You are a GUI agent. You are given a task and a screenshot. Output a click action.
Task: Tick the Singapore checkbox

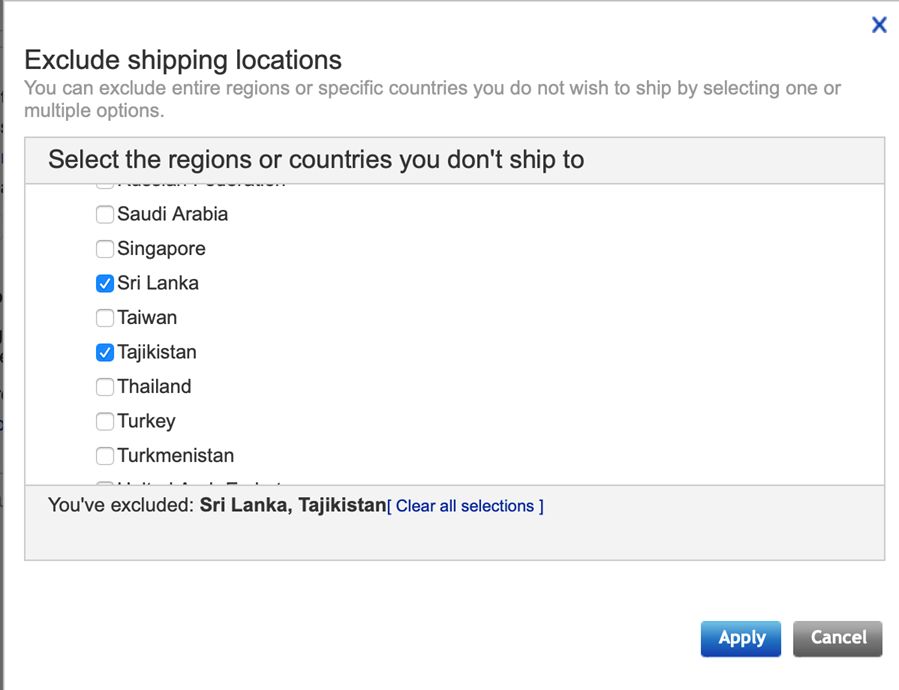click(x=105, y=249)
